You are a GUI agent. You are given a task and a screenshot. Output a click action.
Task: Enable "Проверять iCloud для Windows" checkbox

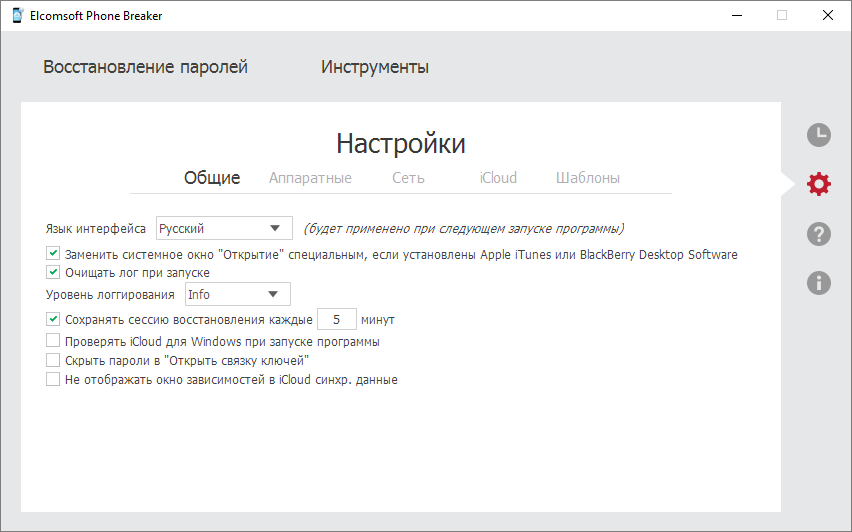(53, 341)
